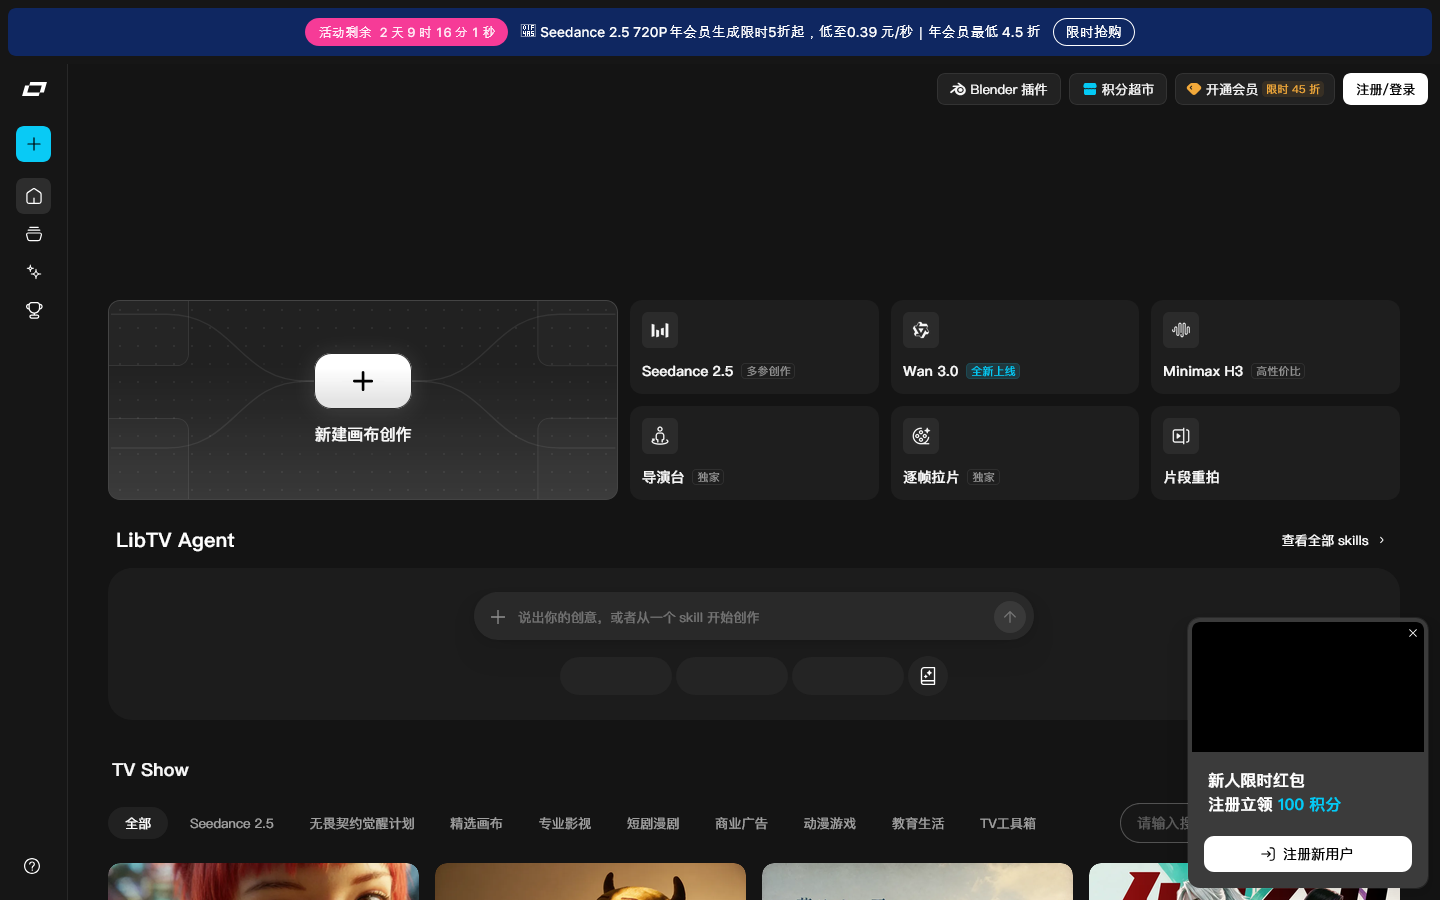
Task: Click the Wan 3.0 card icon
Action: click(x=921, y=330)
